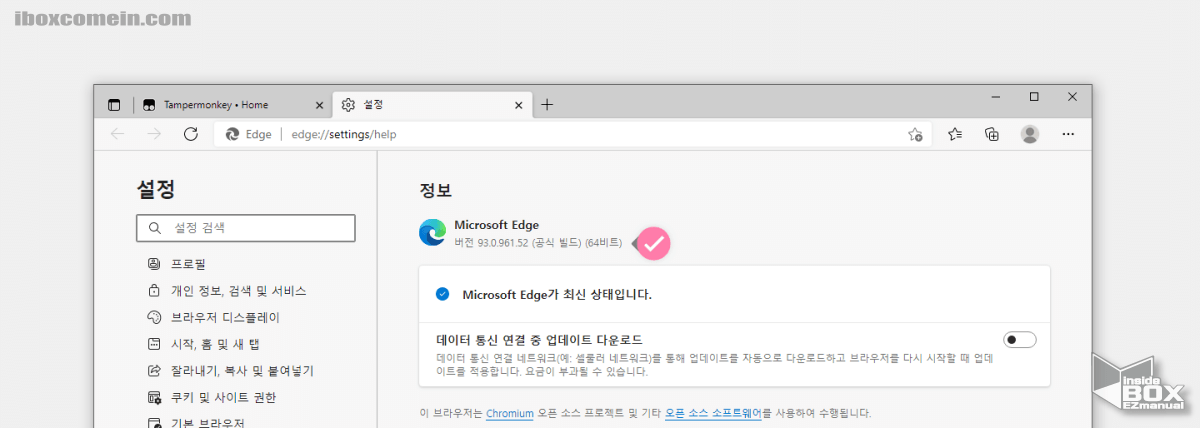
Task: Open a new tab with plus button
Action: [547, 104]
